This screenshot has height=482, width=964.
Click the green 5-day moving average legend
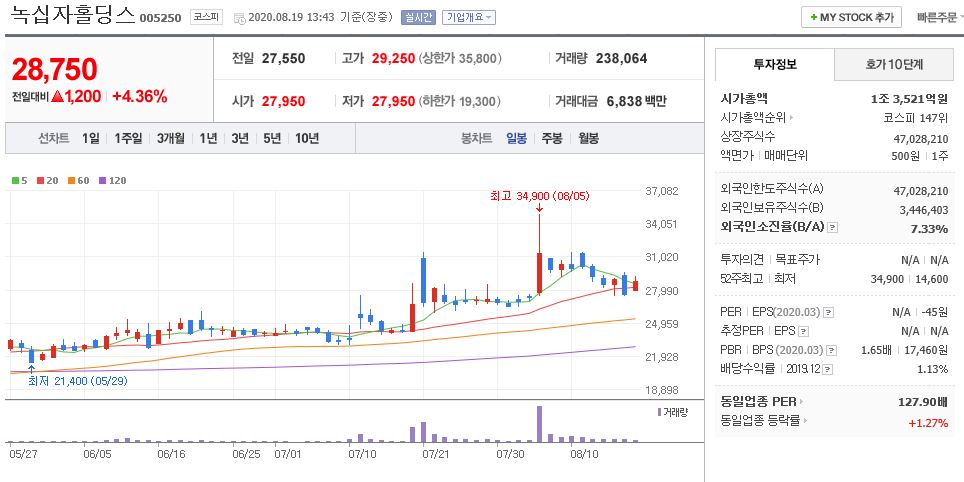click(x=20, y=181)
